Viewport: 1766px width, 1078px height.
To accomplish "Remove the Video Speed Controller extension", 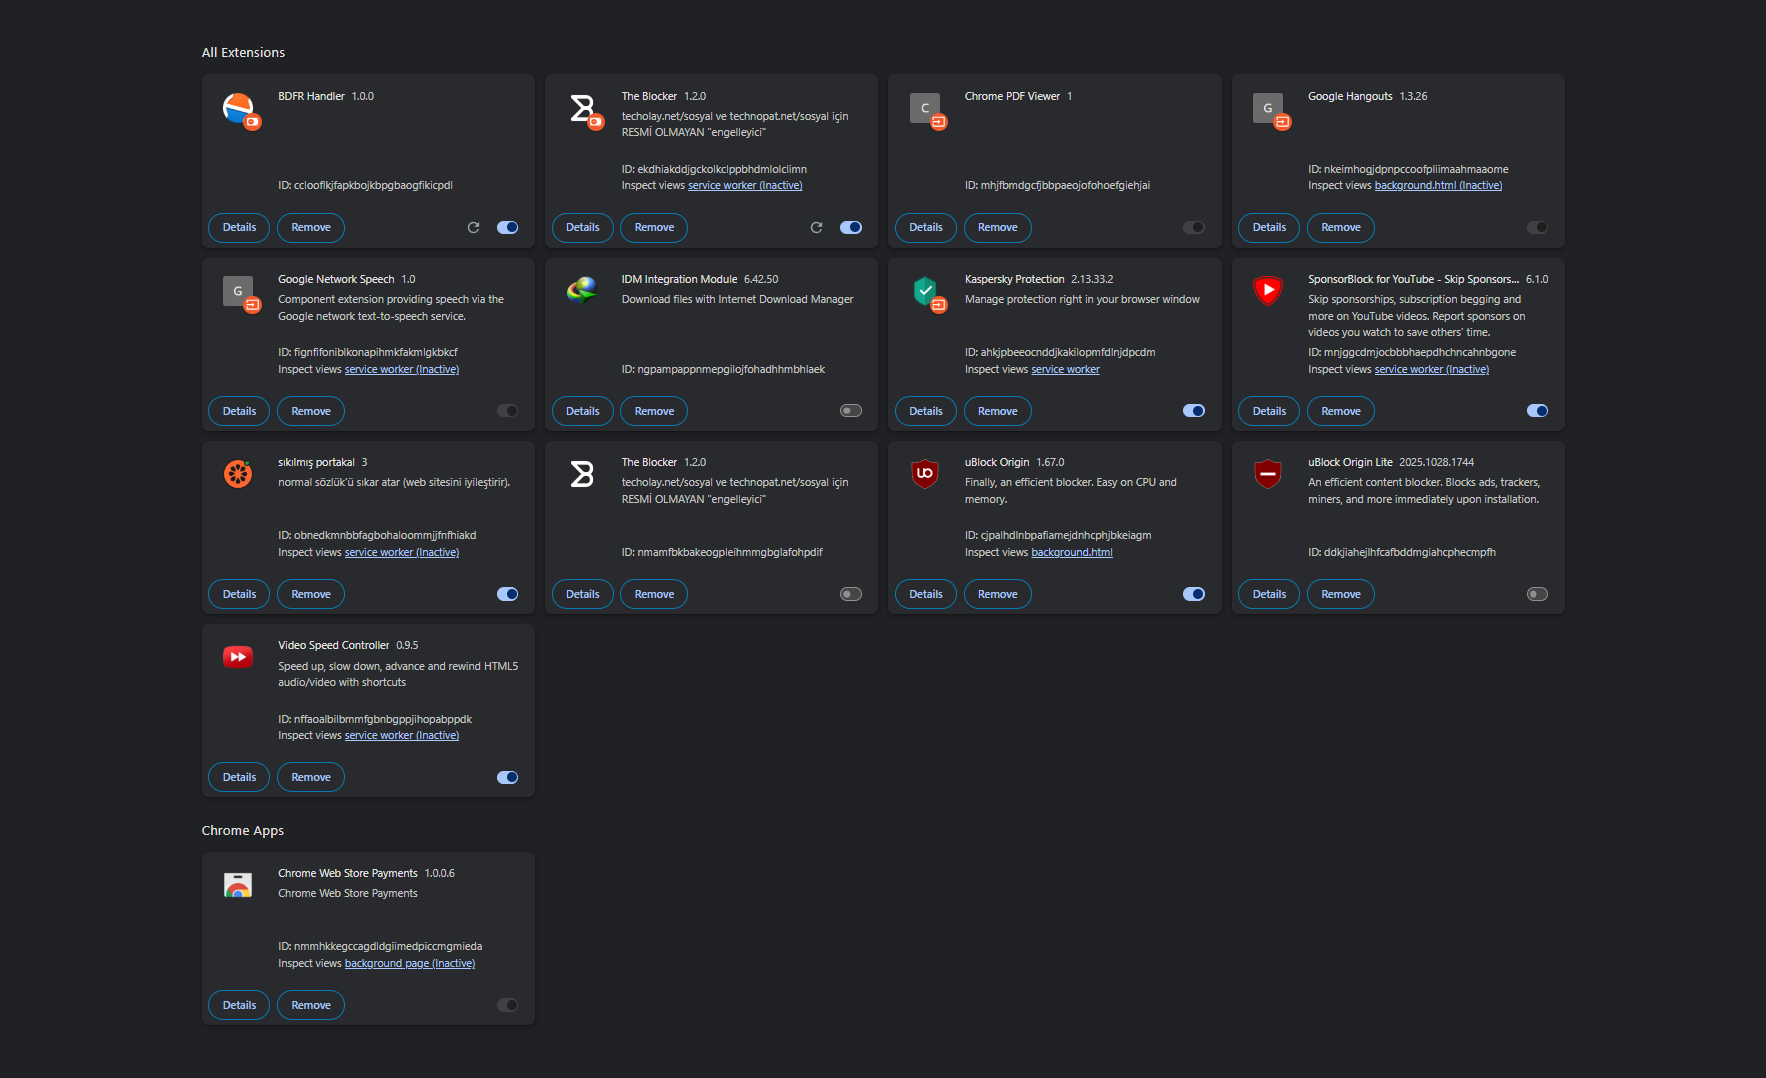I will point(311,777).
